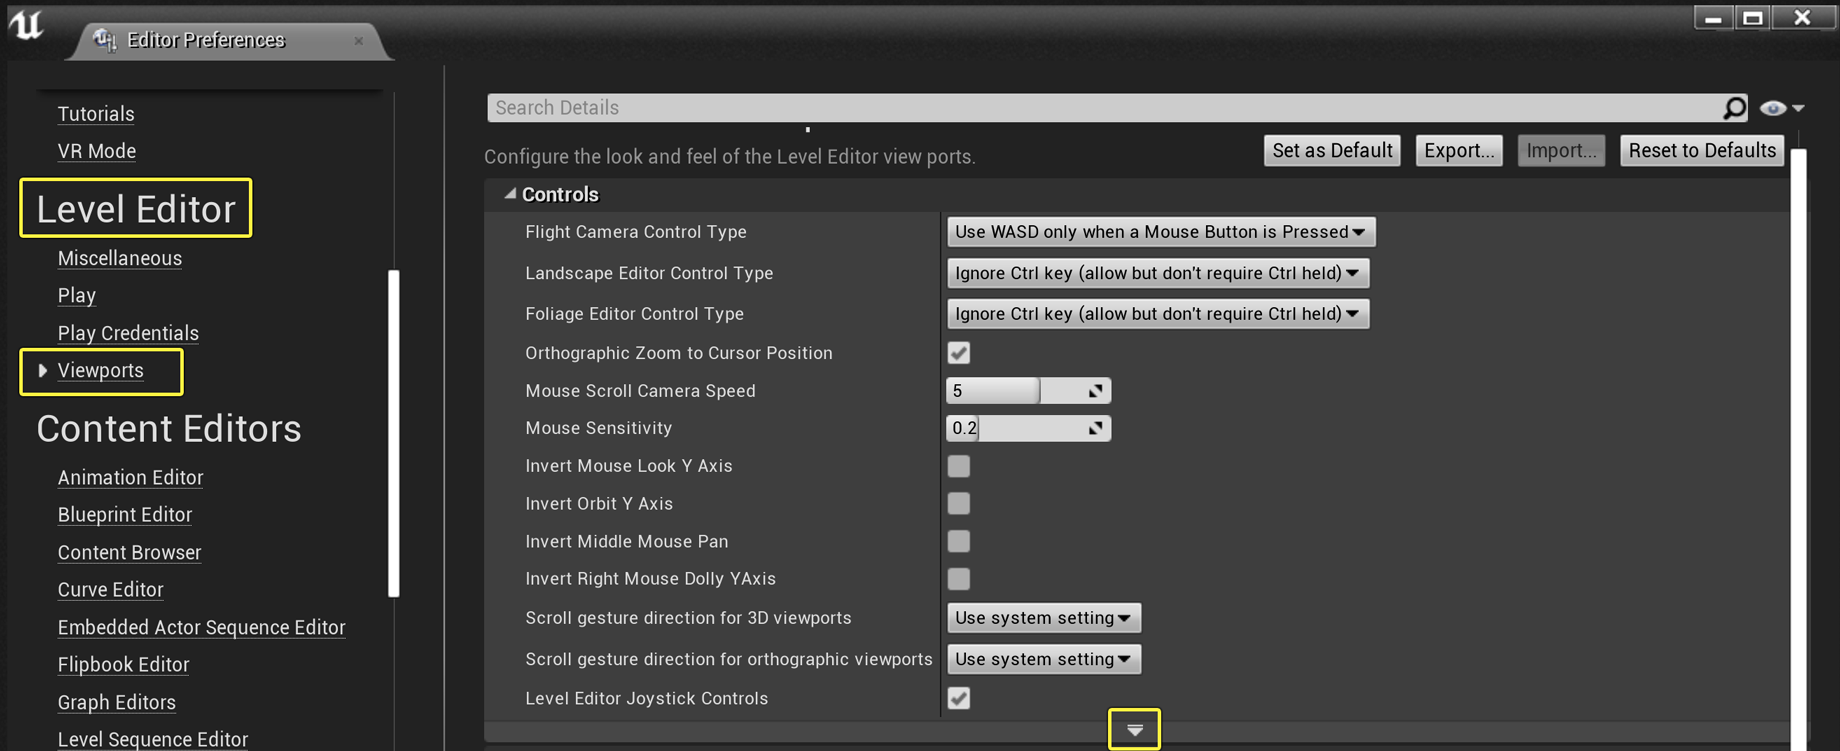Open the eye view options icon

pyautogui.click(x=1782, y=107)
